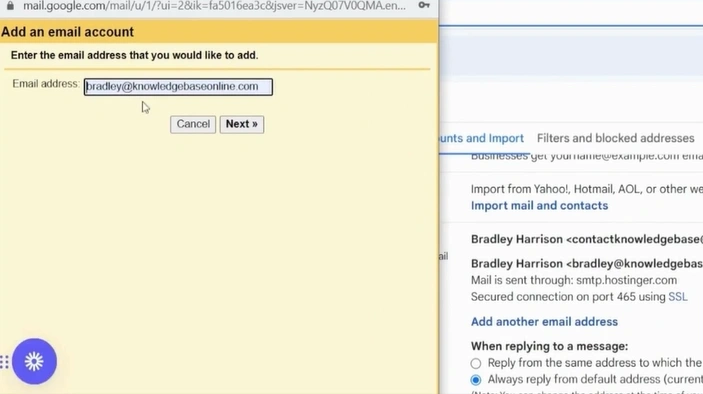The image size is (703, 394).
Task: Open the round purple sunburst widget button
Action: [x=34, y=361]
